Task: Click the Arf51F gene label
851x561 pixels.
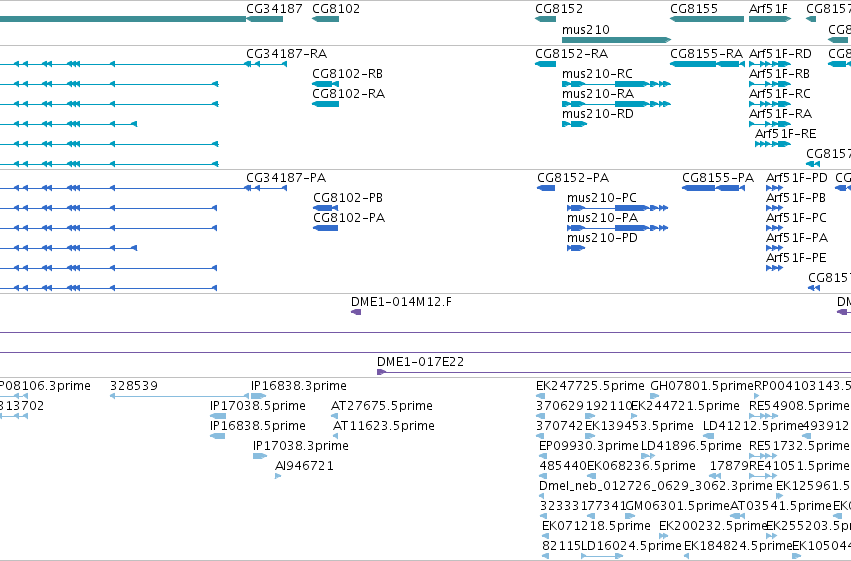Action: [x=768, y=9]
